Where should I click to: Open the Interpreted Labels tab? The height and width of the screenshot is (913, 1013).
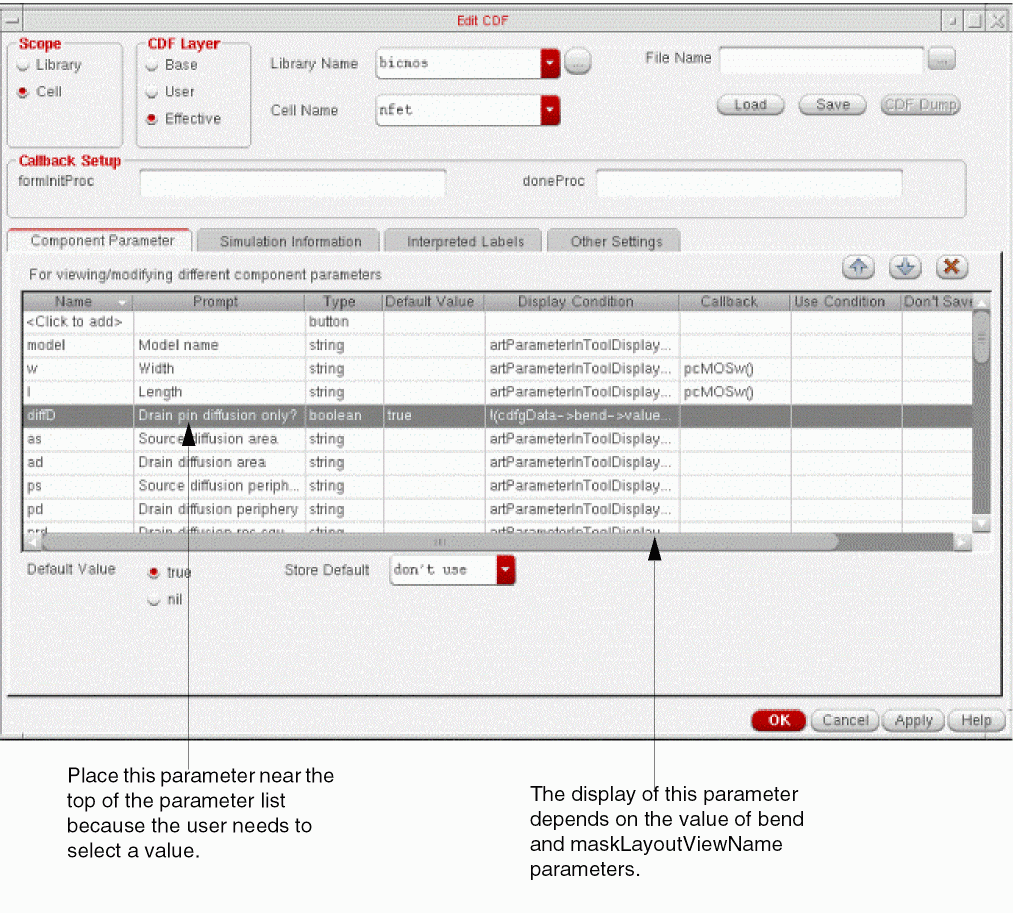(465, 241)
